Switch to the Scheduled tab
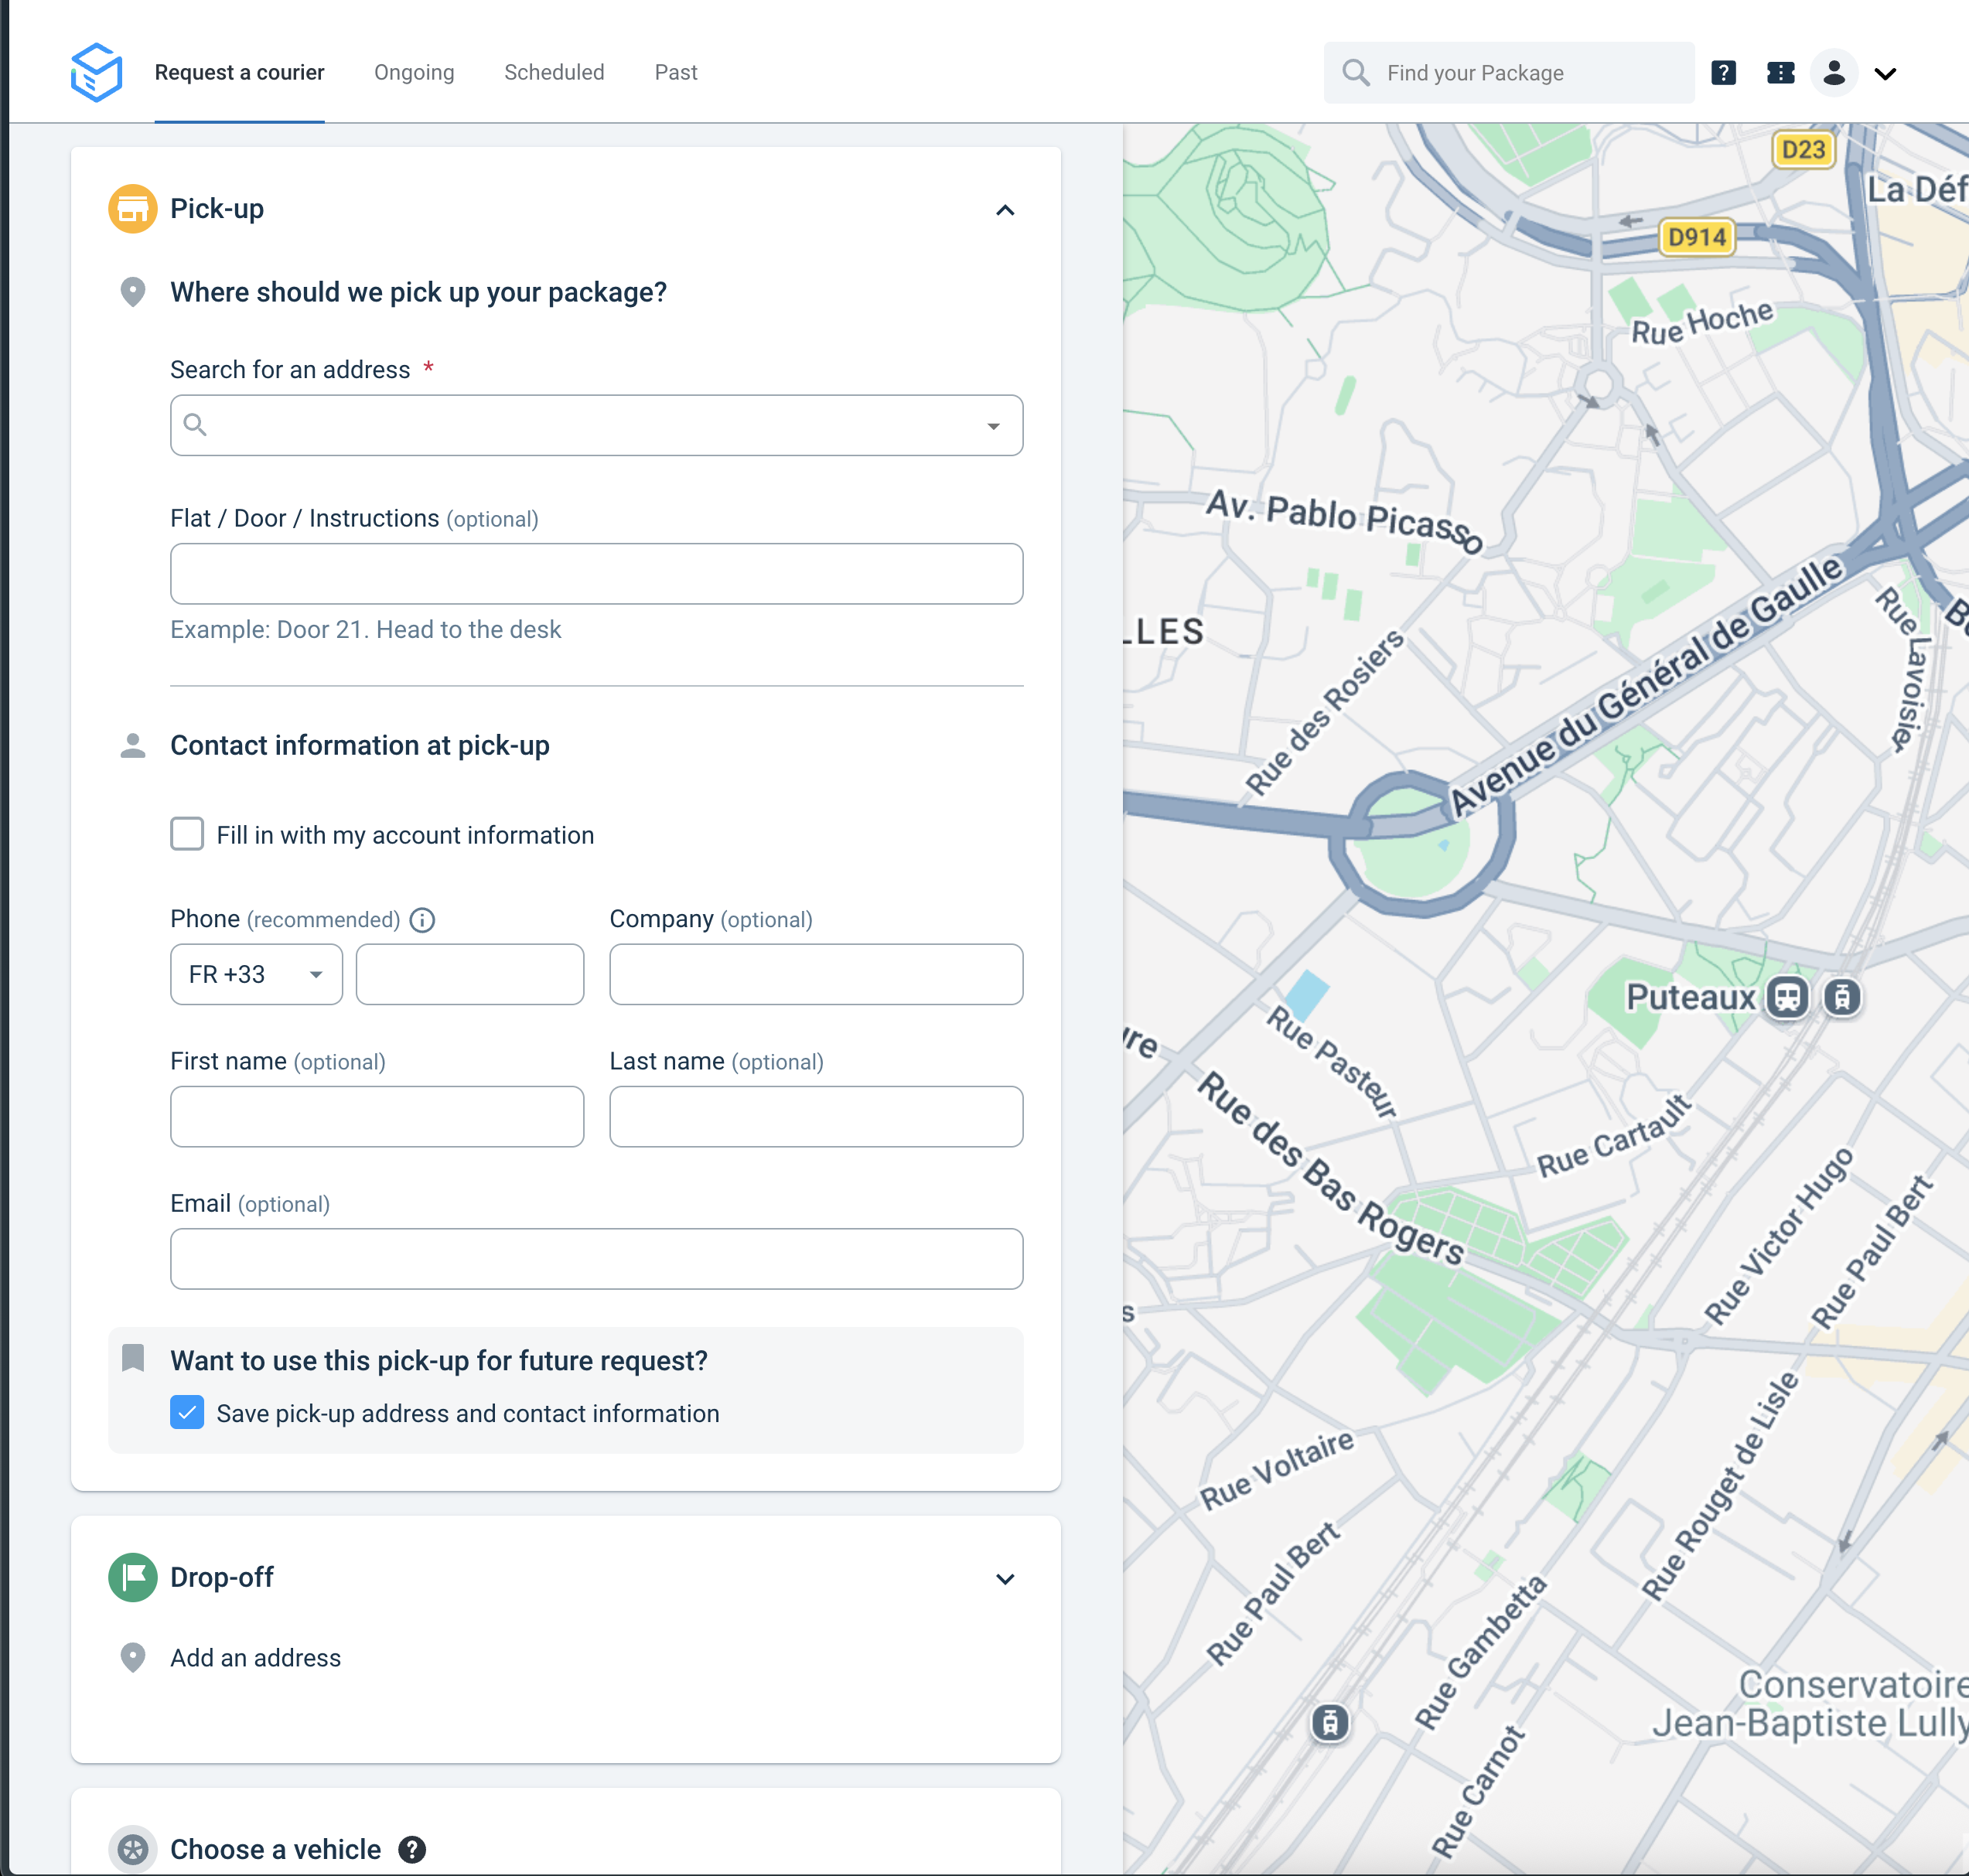 [x=554, y=73]
